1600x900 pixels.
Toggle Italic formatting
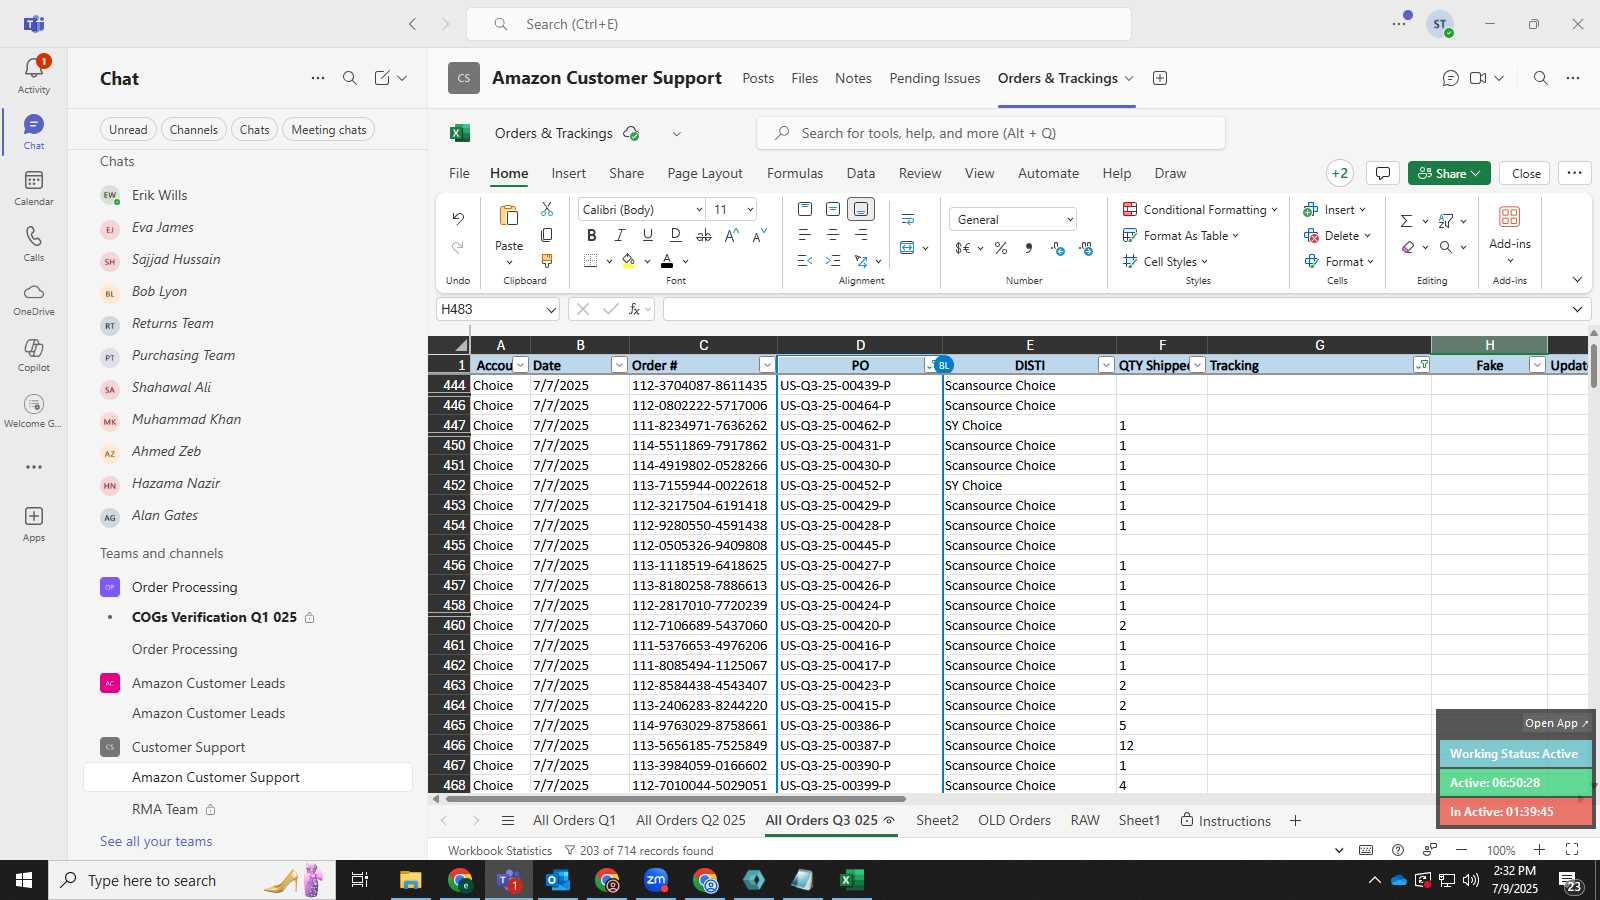619,235
